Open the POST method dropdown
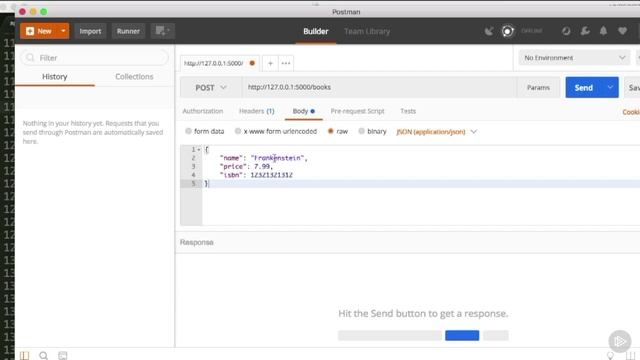 211,87
